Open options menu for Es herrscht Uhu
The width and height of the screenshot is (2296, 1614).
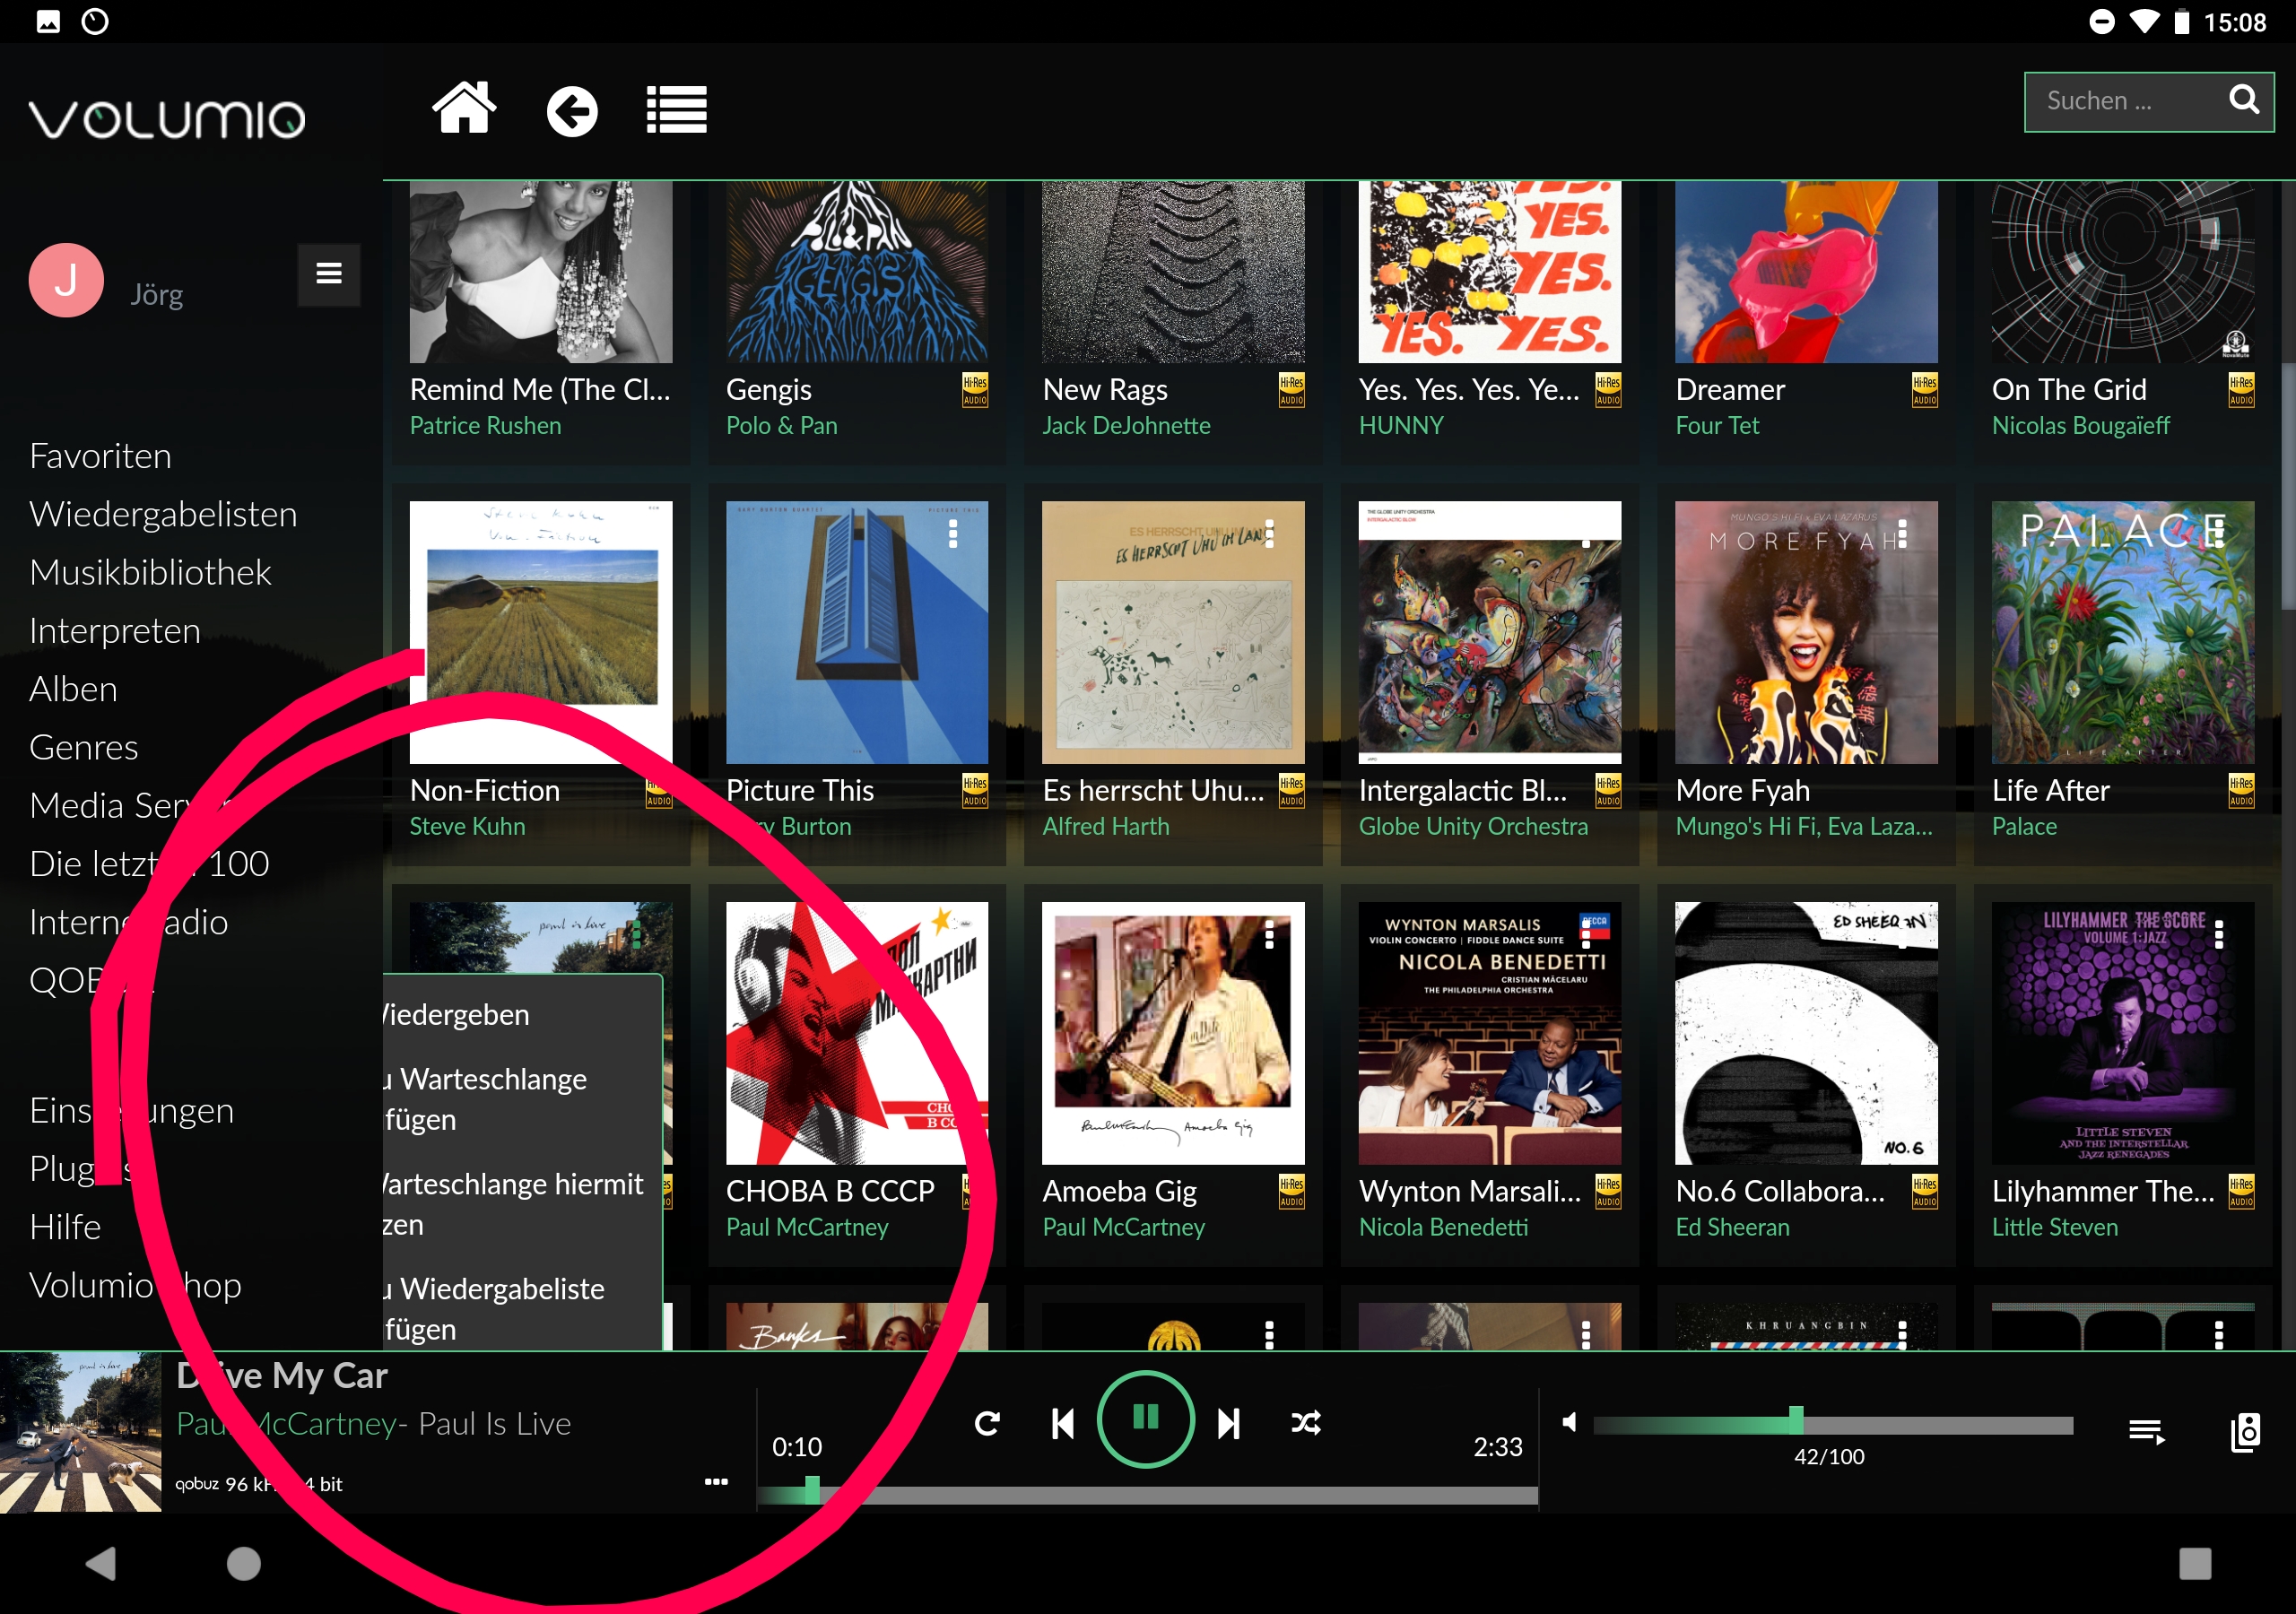1270,534
